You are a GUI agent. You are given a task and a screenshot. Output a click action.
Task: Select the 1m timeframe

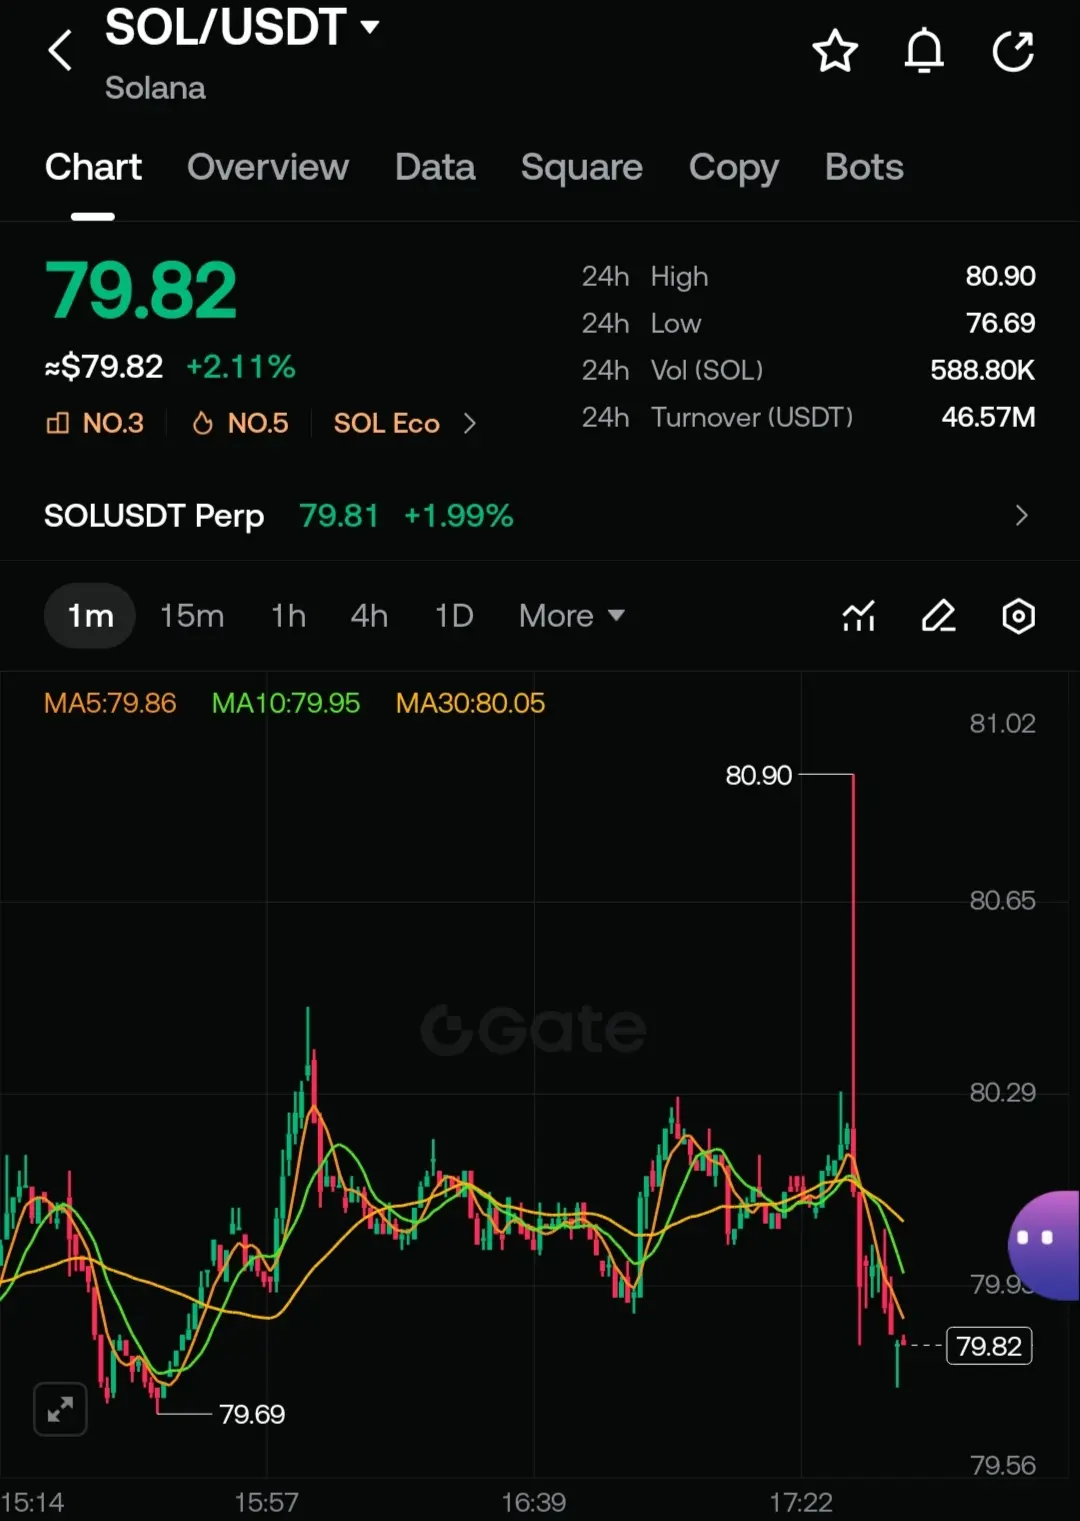pos(90,616)
